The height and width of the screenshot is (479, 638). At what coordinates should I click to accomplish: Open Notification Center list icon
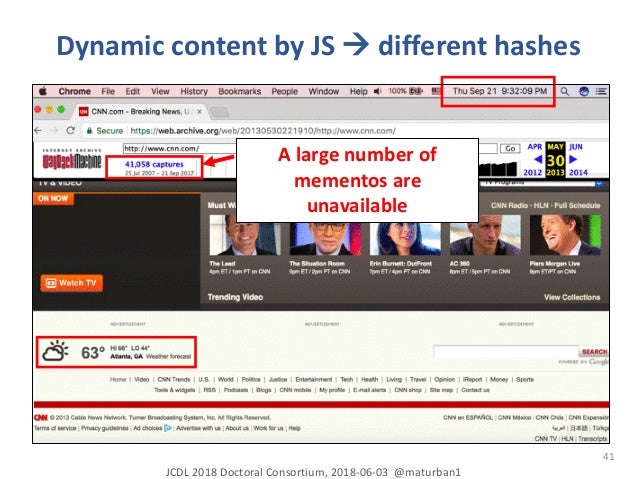pyautogui.click(x=601, y=91)
